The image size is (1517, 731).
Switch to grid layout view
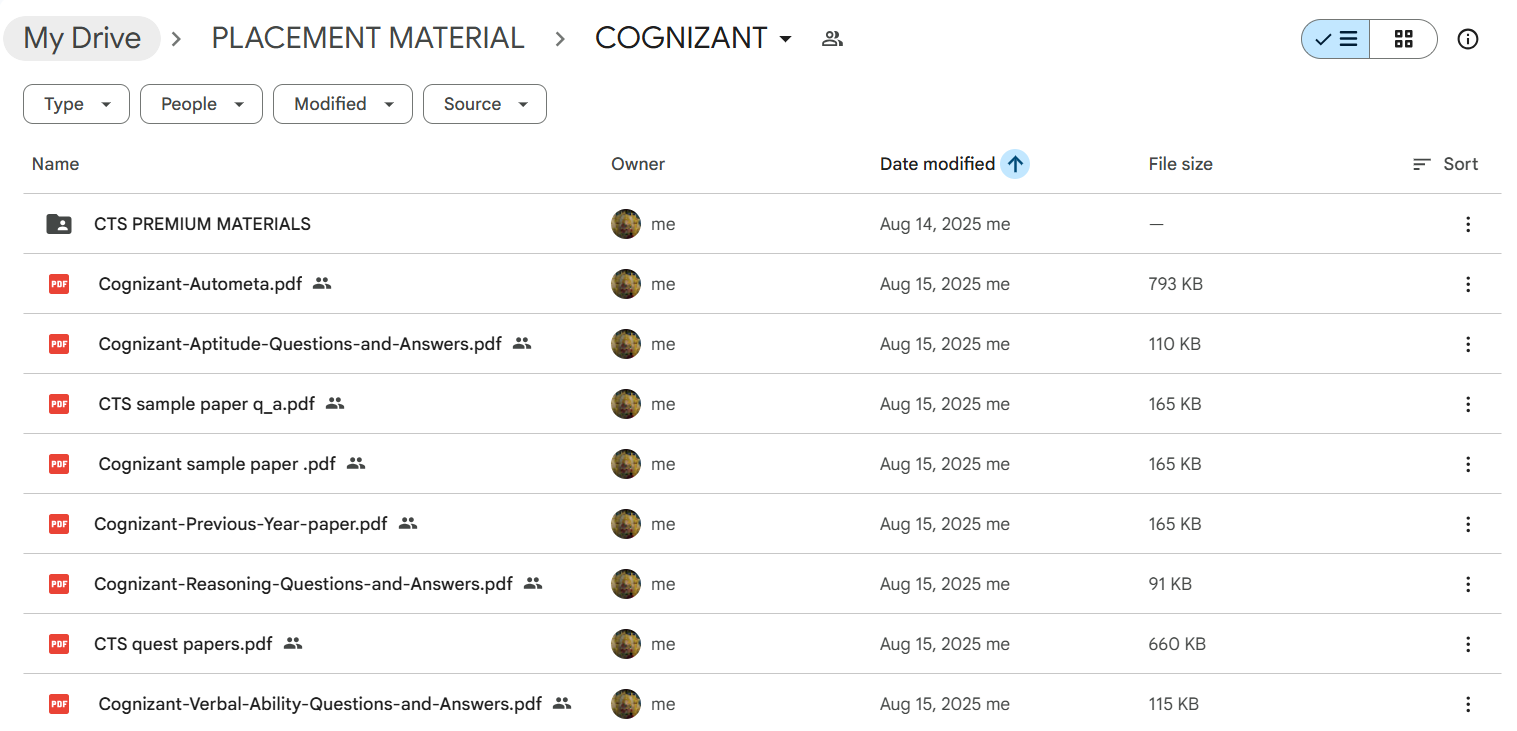click(x=1403, y=39)
